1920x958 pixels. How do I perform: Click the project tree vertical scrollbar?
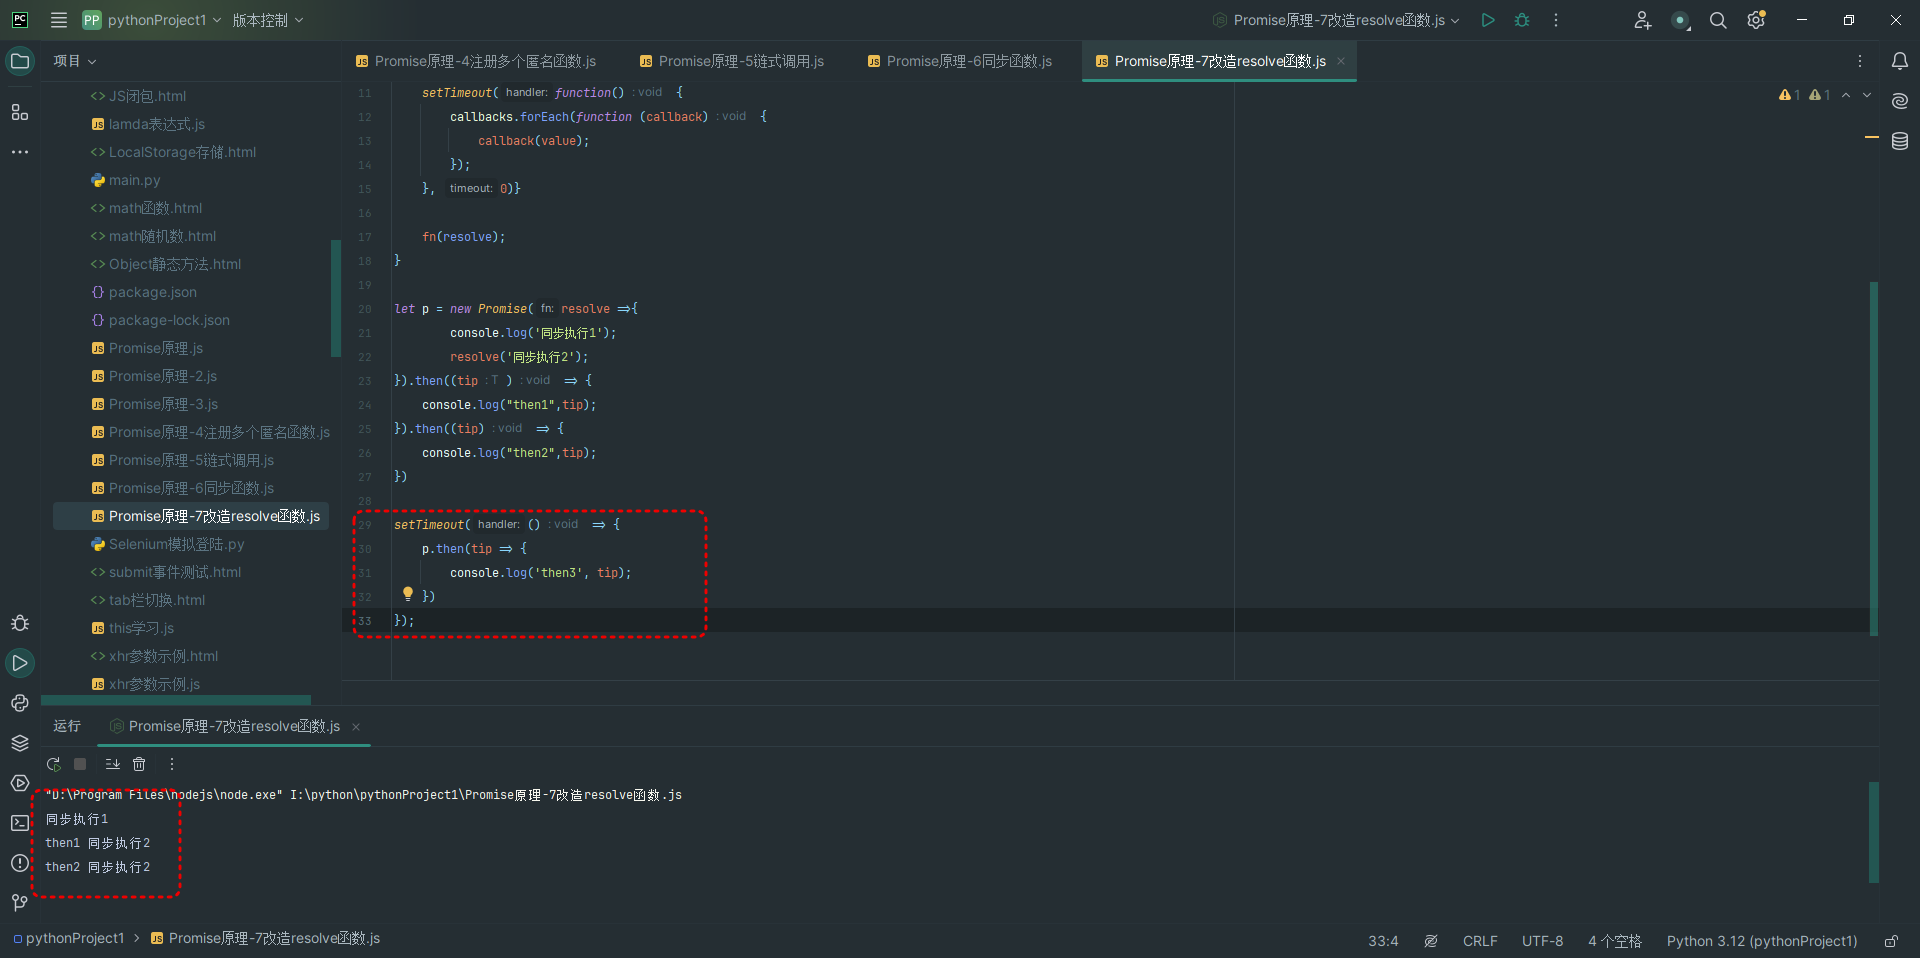tap(336, 299)
